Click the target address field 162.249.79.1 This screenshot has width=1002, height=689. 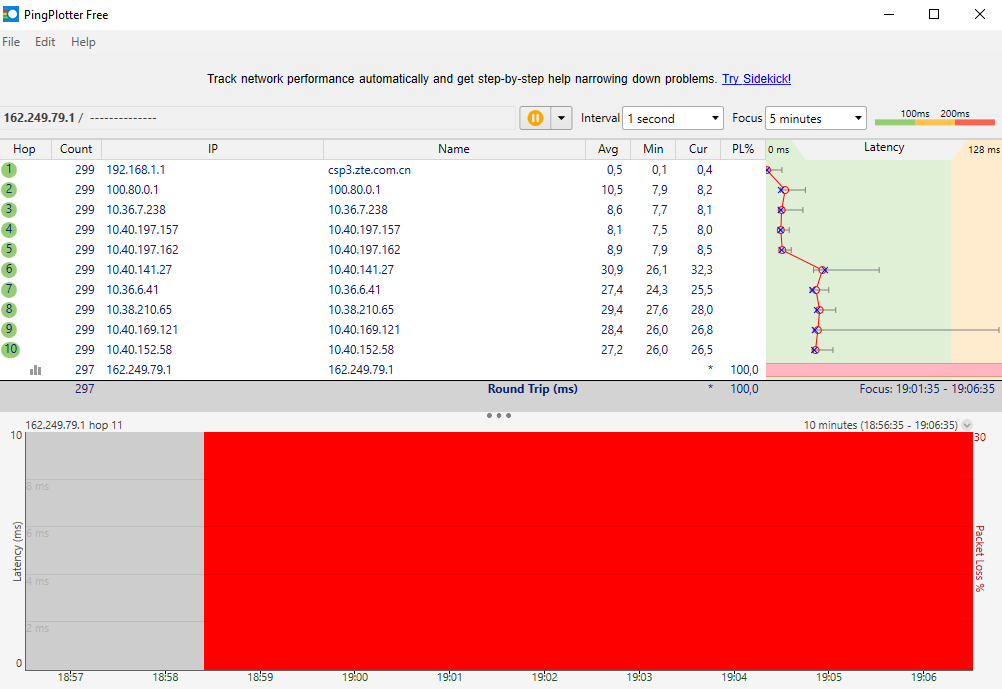pyautogui.click(x=258, y=118)
